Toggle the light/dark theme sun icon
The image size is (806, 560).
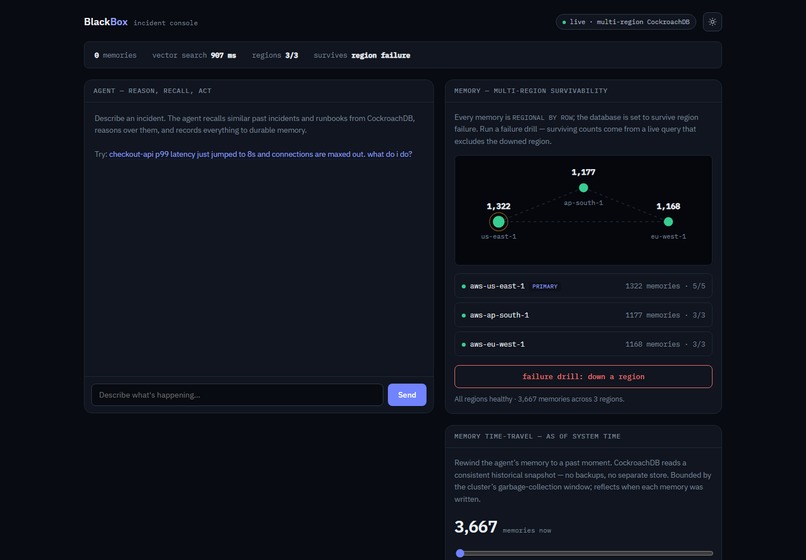click(x=712, y=22)
